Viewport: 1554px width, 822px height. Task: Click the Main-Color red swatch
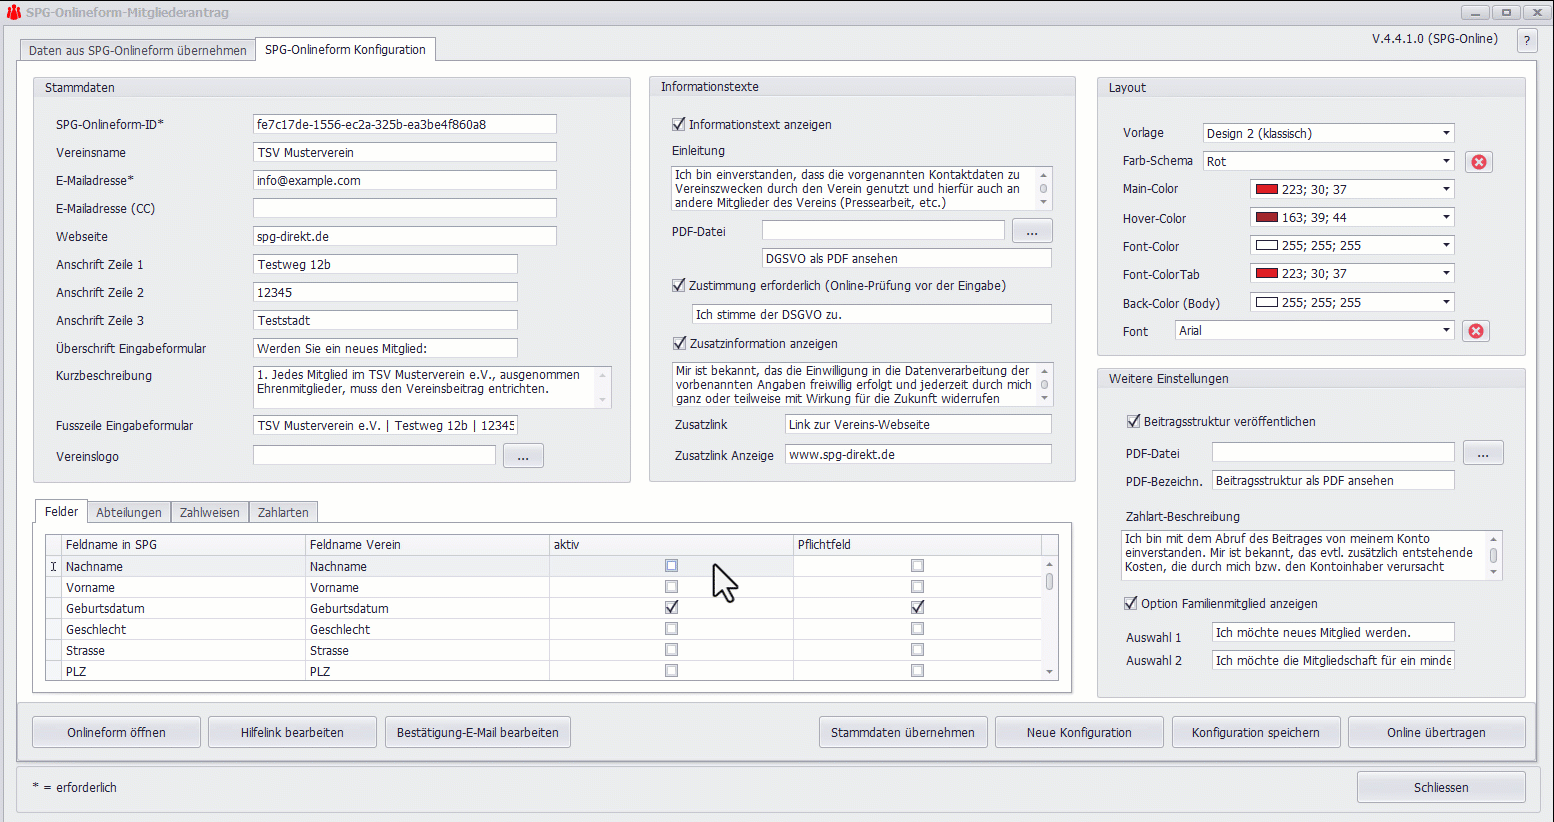point(1267,189)
